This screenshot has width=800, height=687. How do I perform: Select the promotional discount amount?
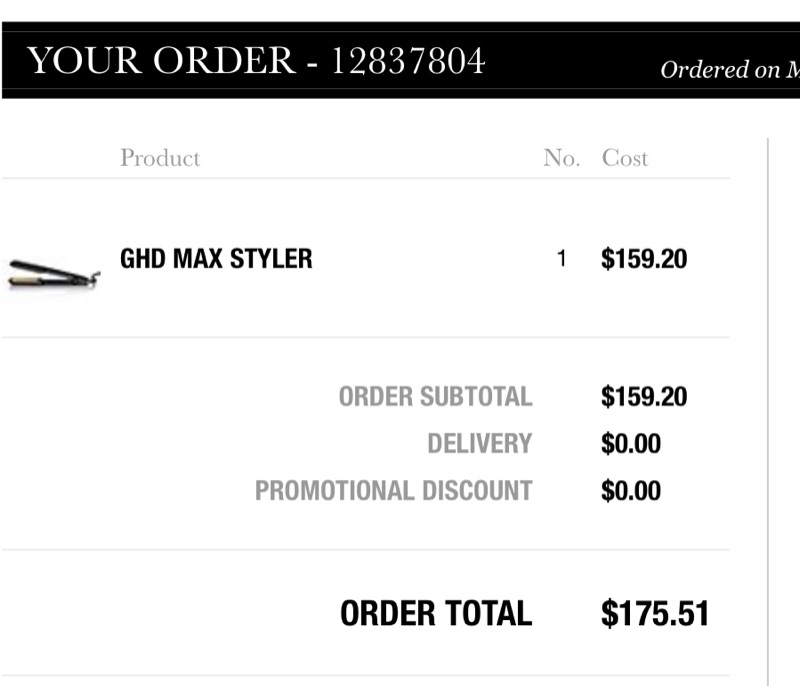631,491
